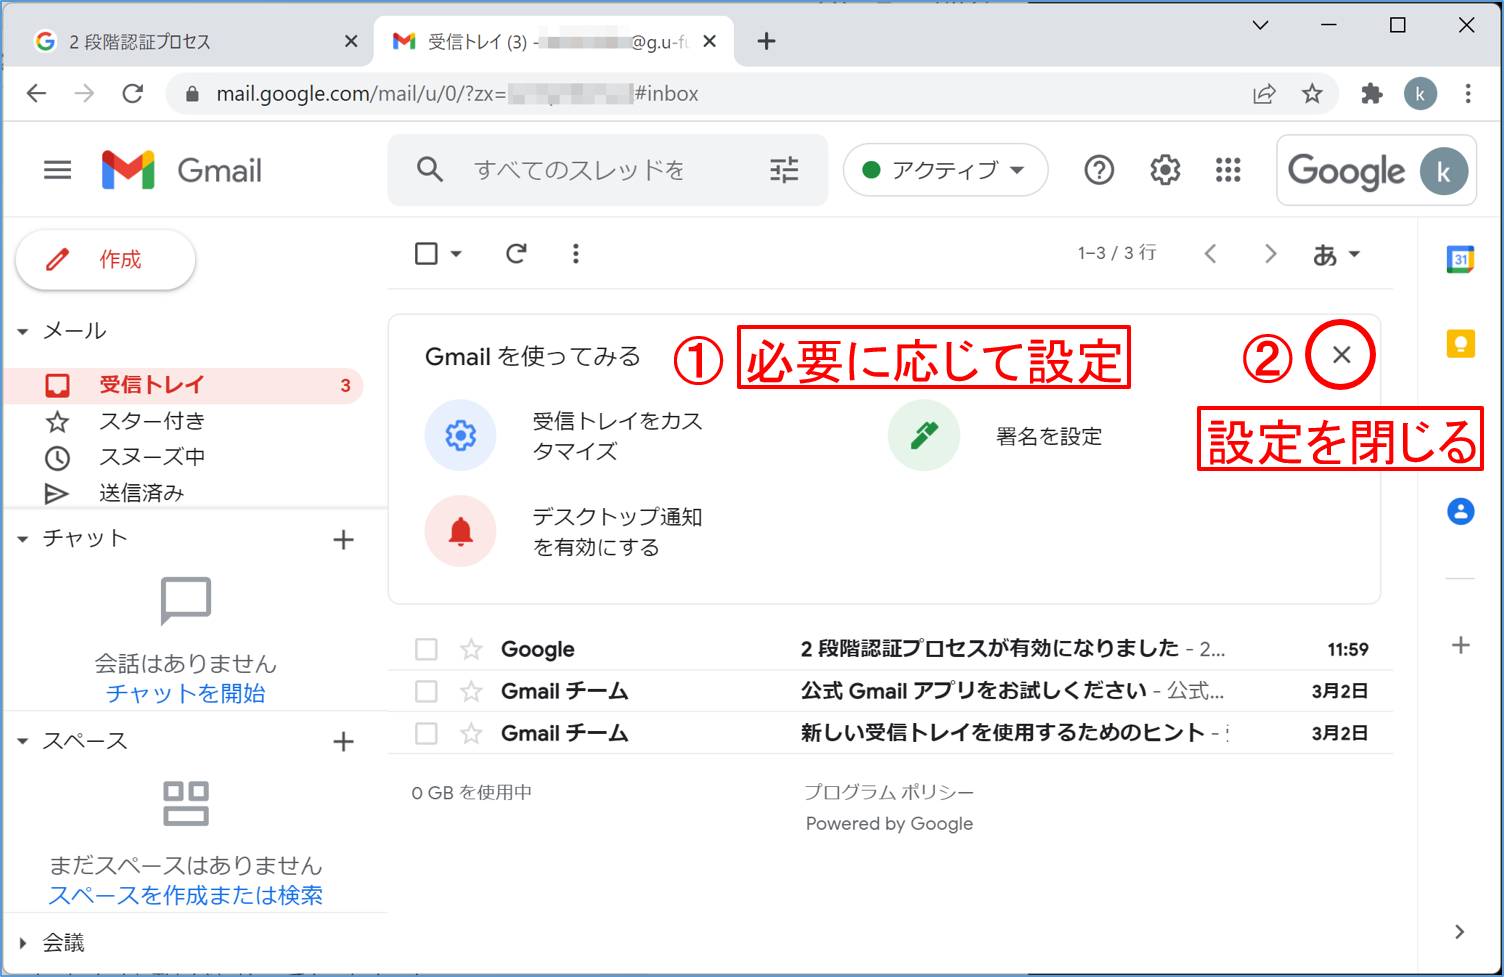The image size is (1510, 977).
Task: Open the 受信トレイ folder
Action: pos(185,385)
